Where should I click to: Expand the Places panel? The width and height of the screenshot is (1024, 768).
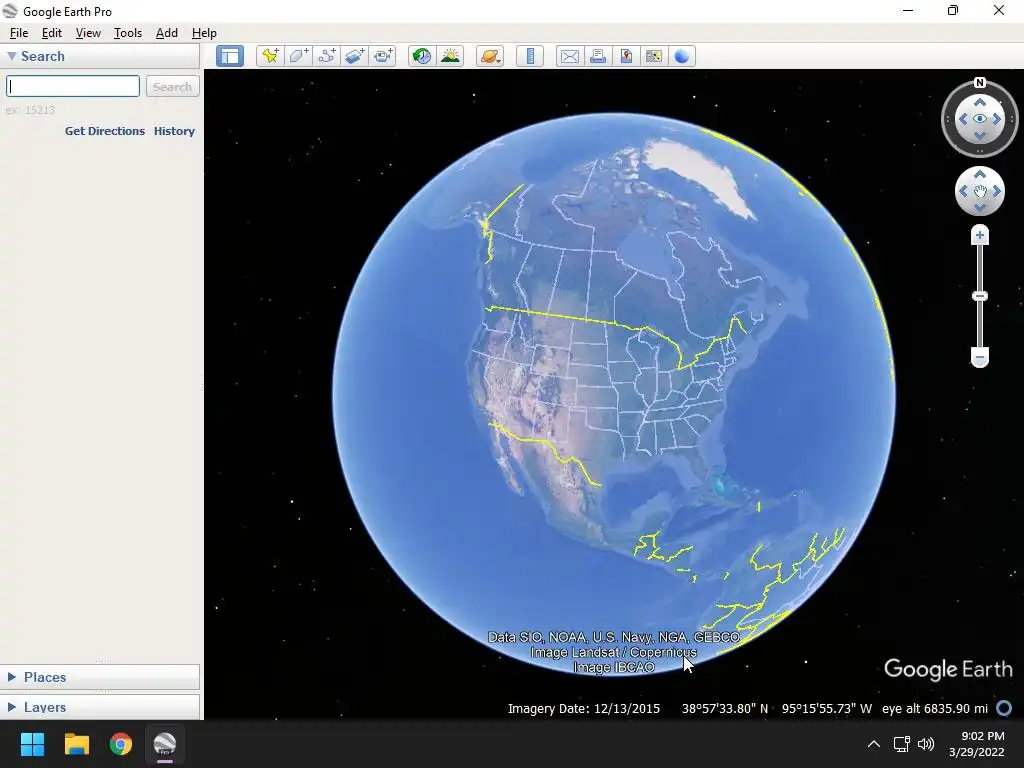pyautogui.click(x=12, y=677)
